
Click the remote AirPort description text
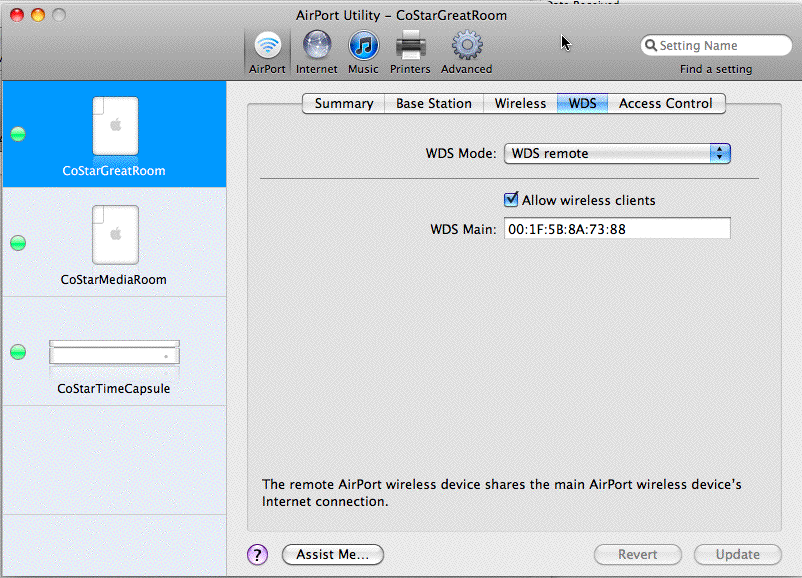(x=502, y=493)
